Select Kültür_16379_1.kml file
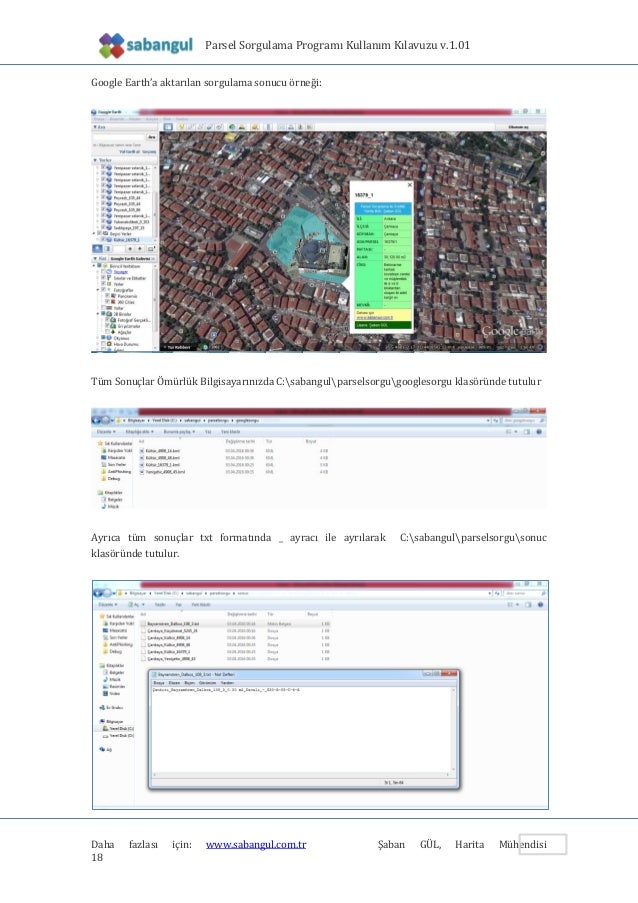 tap(161, 465)
